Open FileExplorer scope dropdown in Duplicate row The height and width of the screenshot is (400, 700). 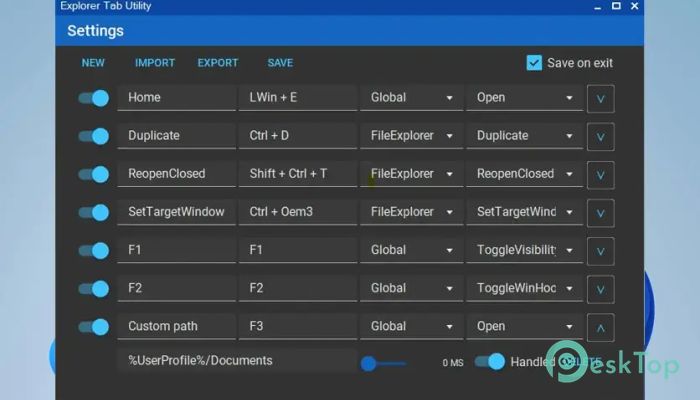coord(412,136)
